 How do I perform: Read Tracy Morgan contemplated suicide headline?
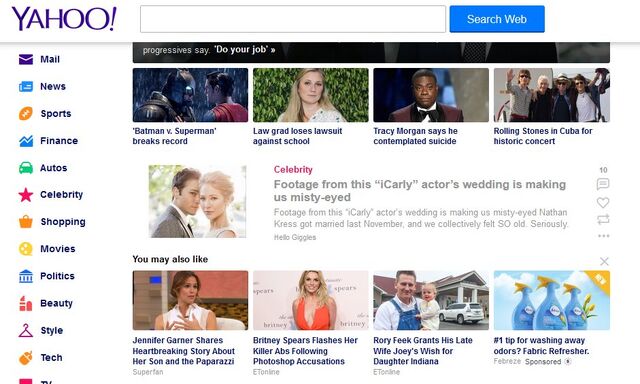click(416, 136)
